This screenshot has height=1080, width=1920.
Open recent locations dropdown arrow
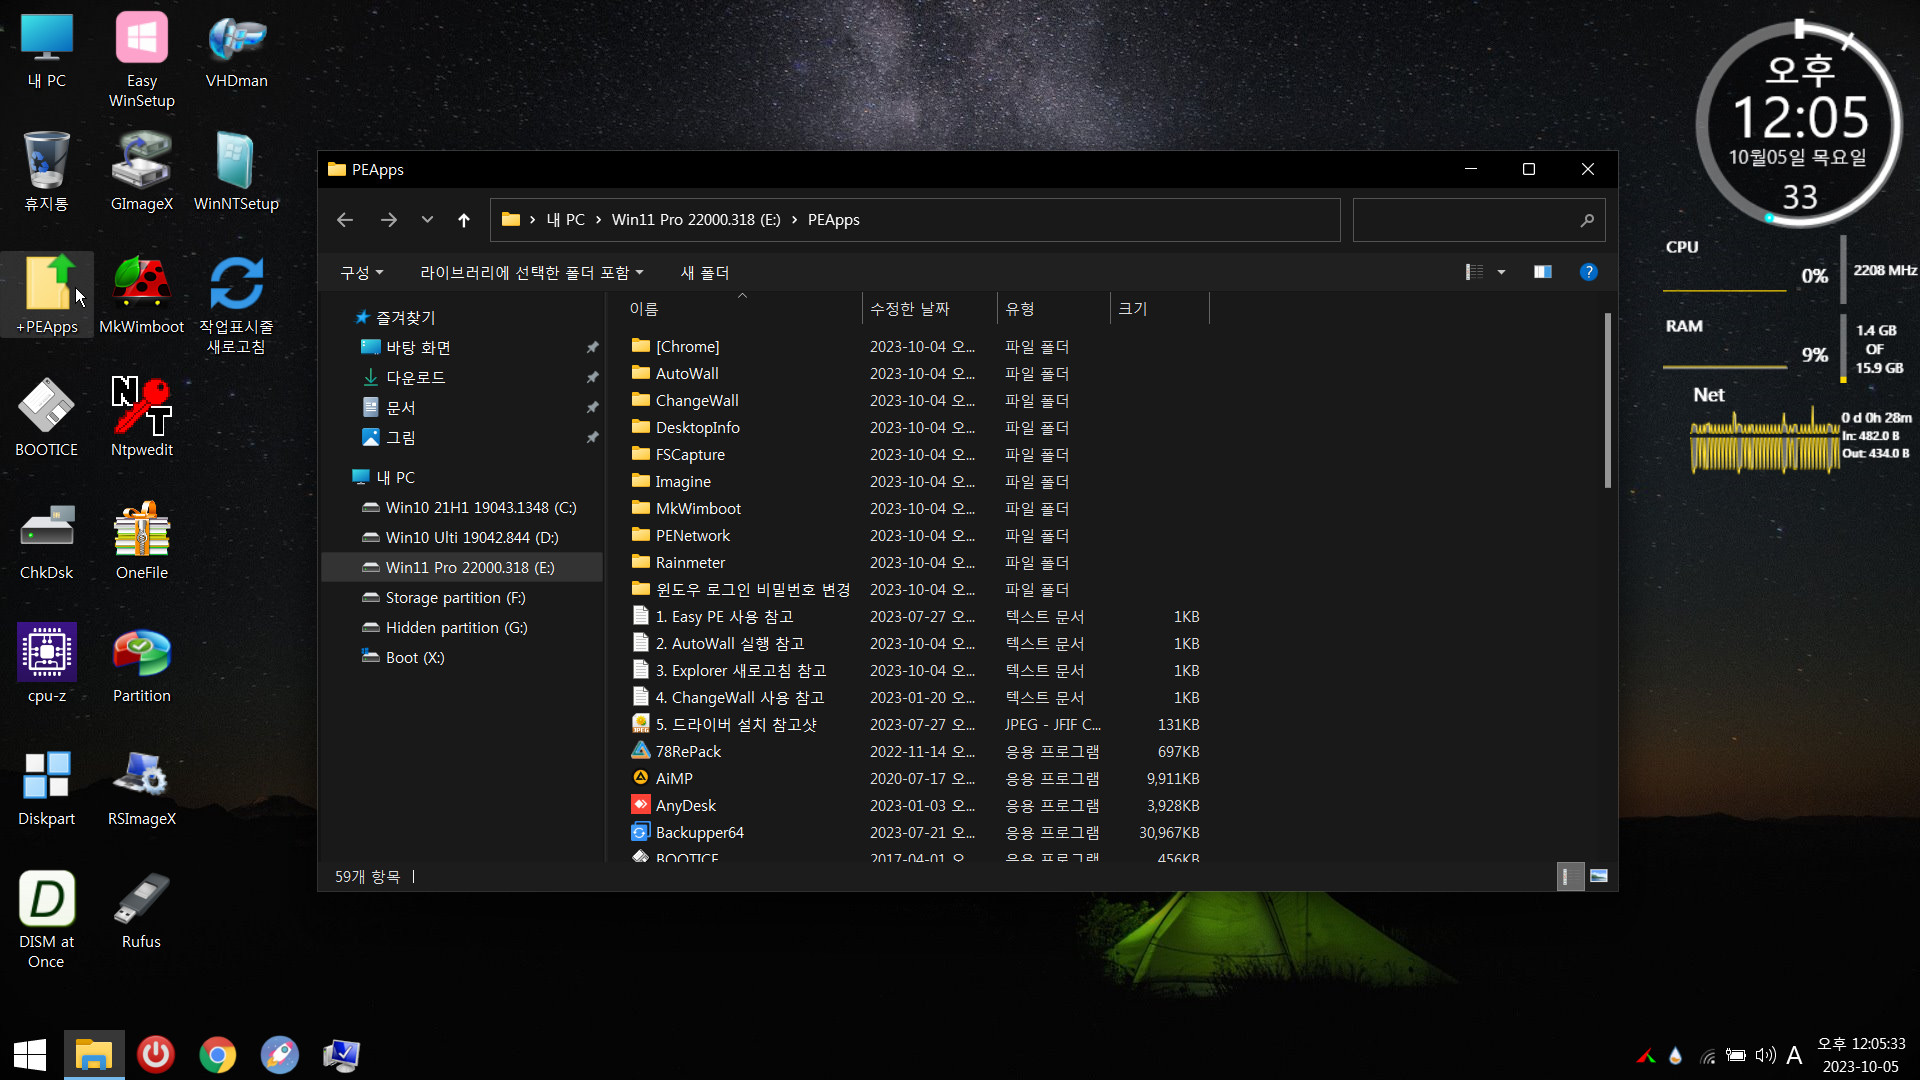pos(427,220)
